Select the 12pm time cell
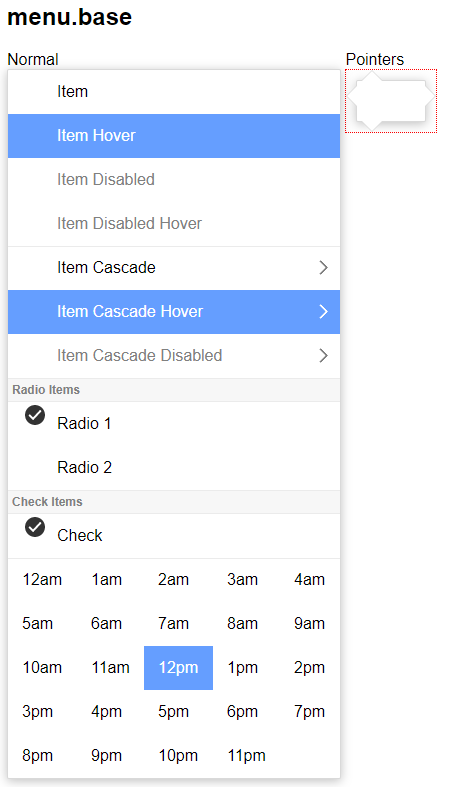Viewport: 460px width, 795px height. pyautogui.click(x=179, y=668)
